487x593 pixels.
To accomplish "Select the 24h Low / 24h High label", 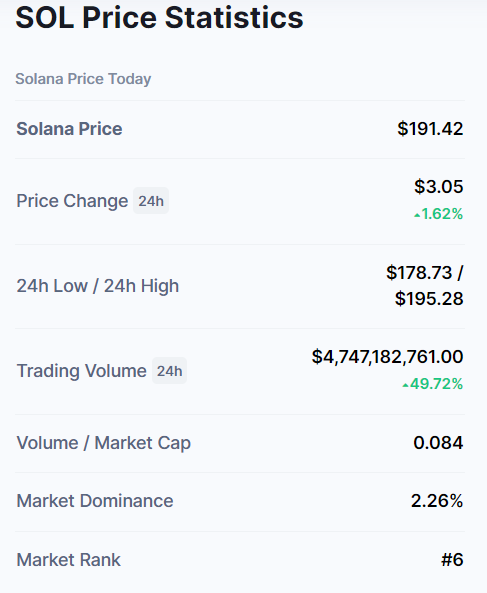I will coord(98,286).
